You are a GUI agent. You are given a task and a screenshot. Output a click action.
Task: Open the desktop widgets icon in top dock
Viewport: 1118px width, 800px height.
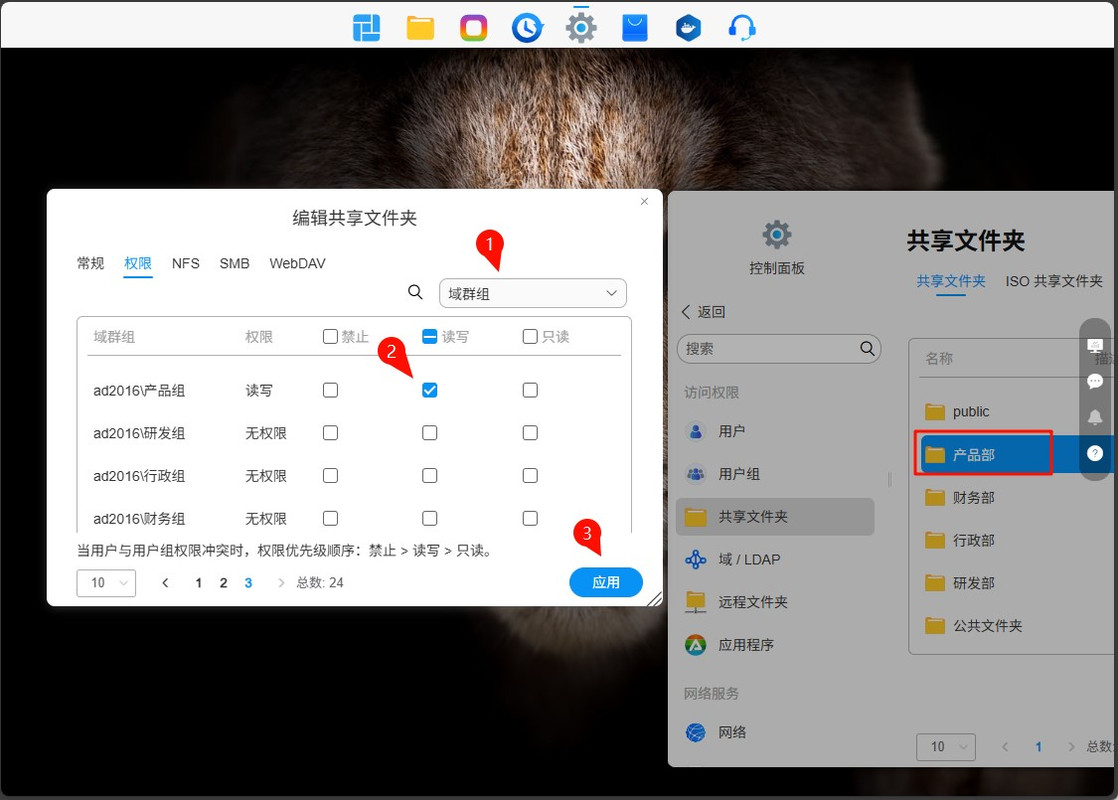pyautogui.click(x=366, y=28)
